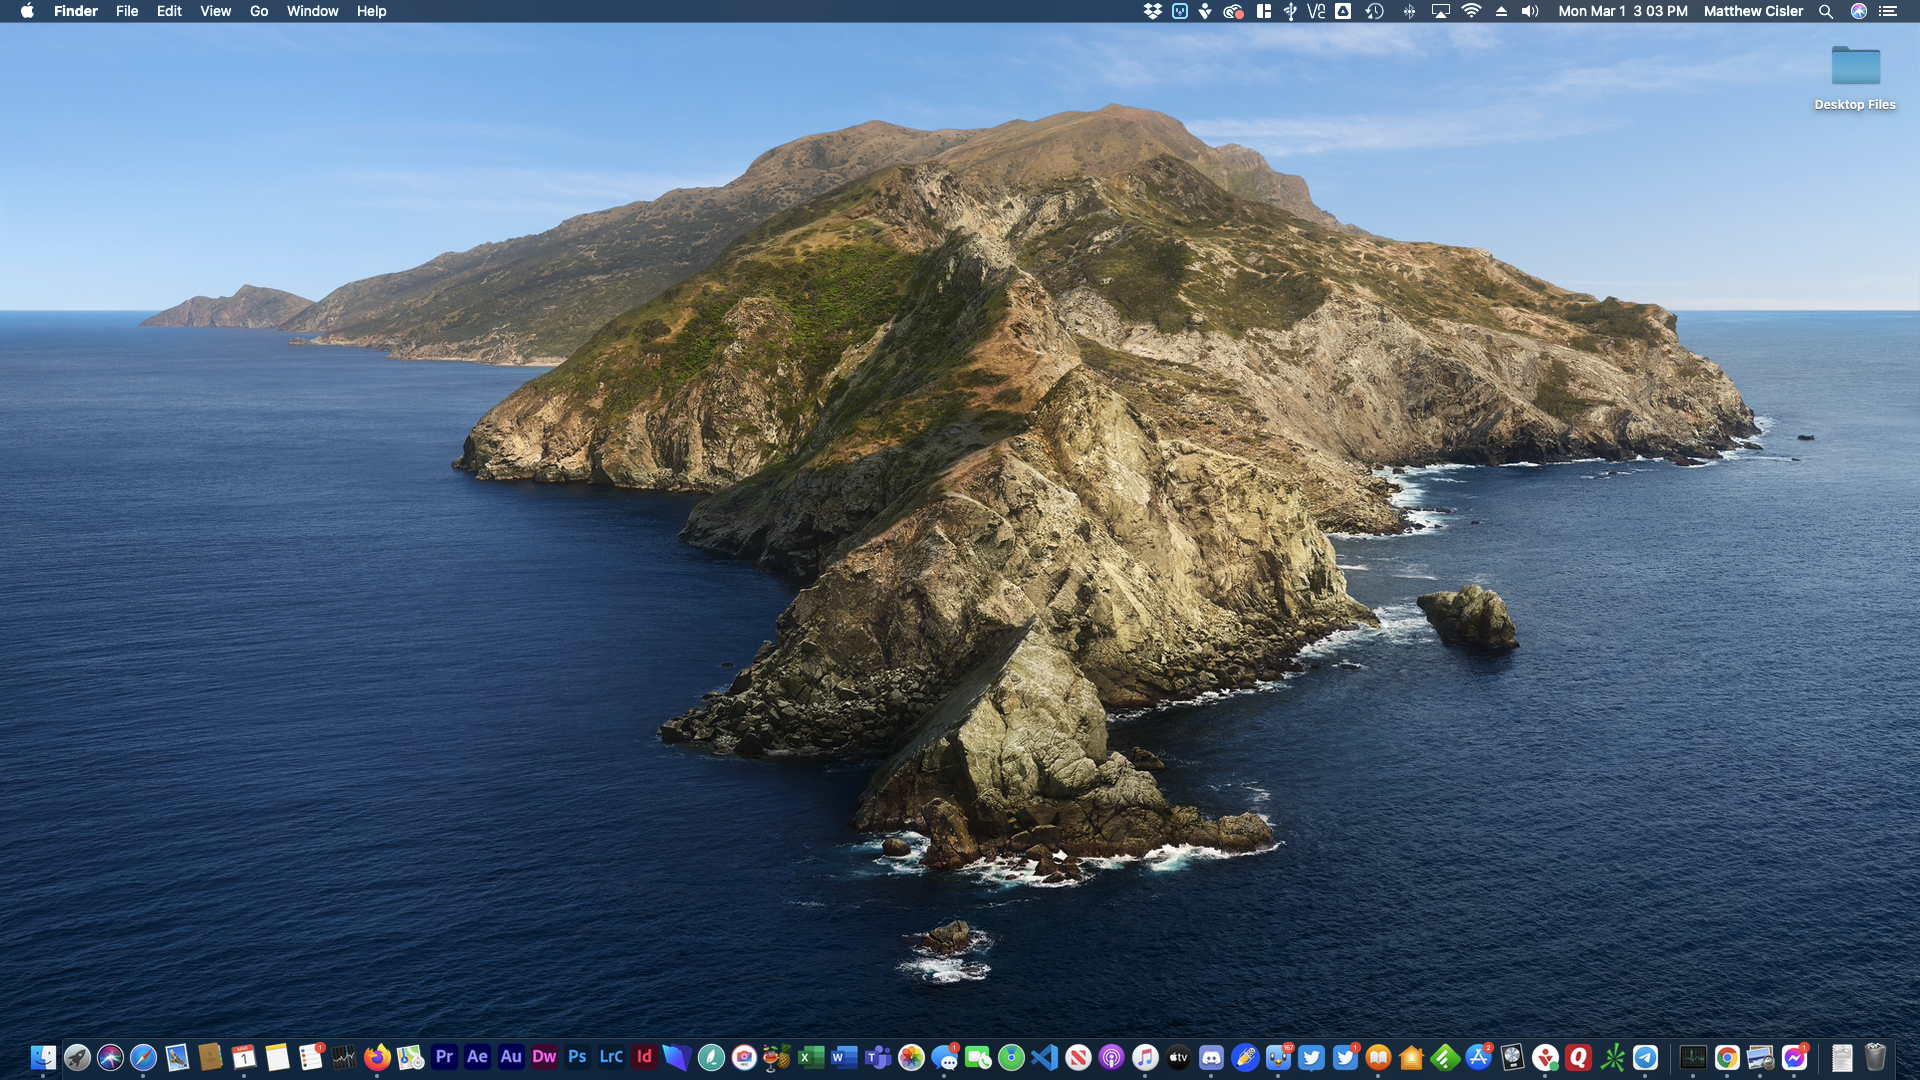Click the Matthew Cisler user name
This screenshot has height=1080, width=1920.
click(1753, 11)
